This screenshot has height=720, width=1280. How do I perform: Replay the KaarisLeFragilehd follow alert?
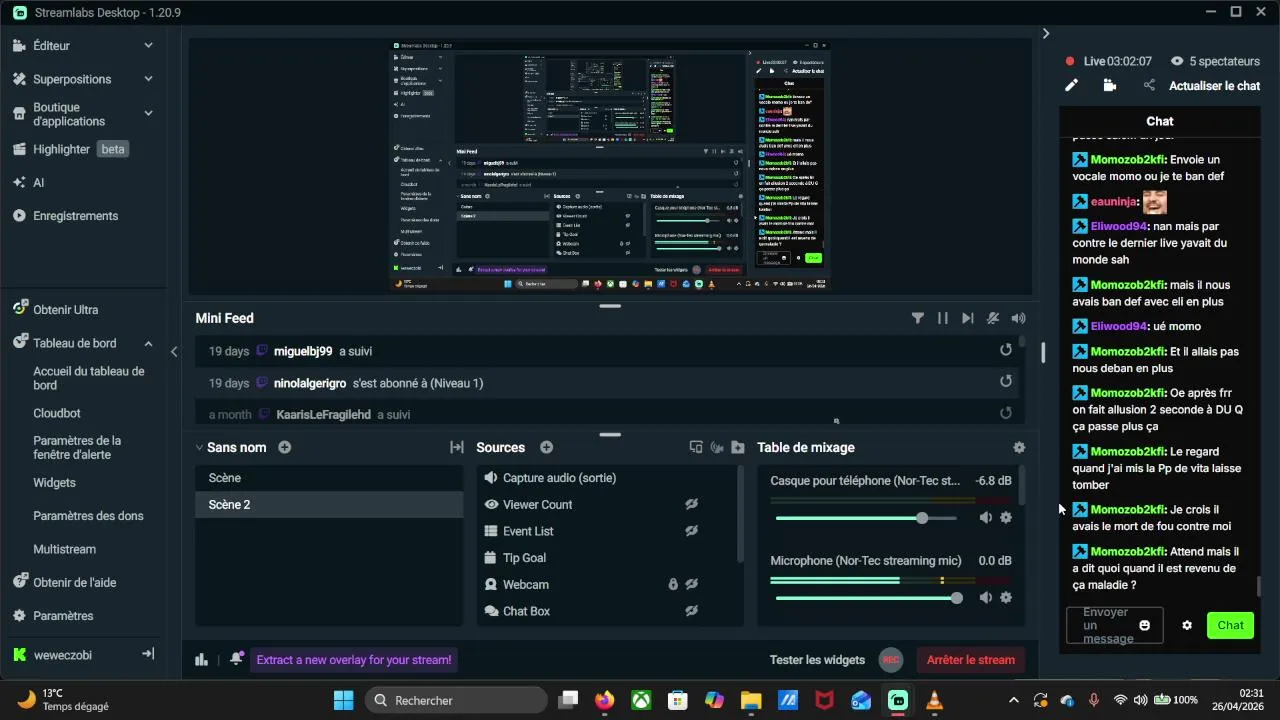click(1006, 412)
